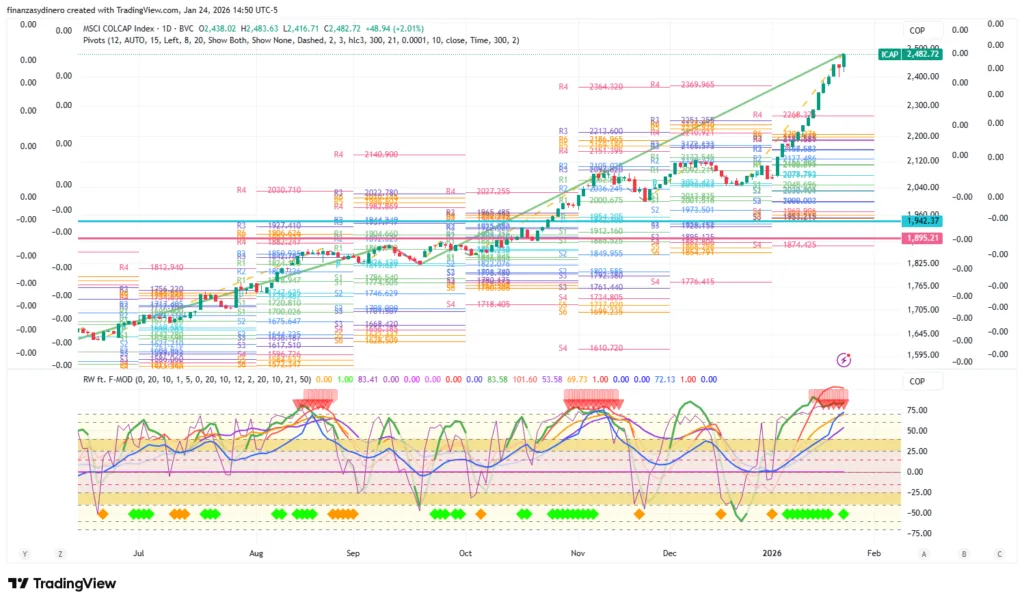Image resolution: width=1024 pixels, height=604 pixels.
Task: Click the Z scale button at bottom left
Action: [60, 553]
